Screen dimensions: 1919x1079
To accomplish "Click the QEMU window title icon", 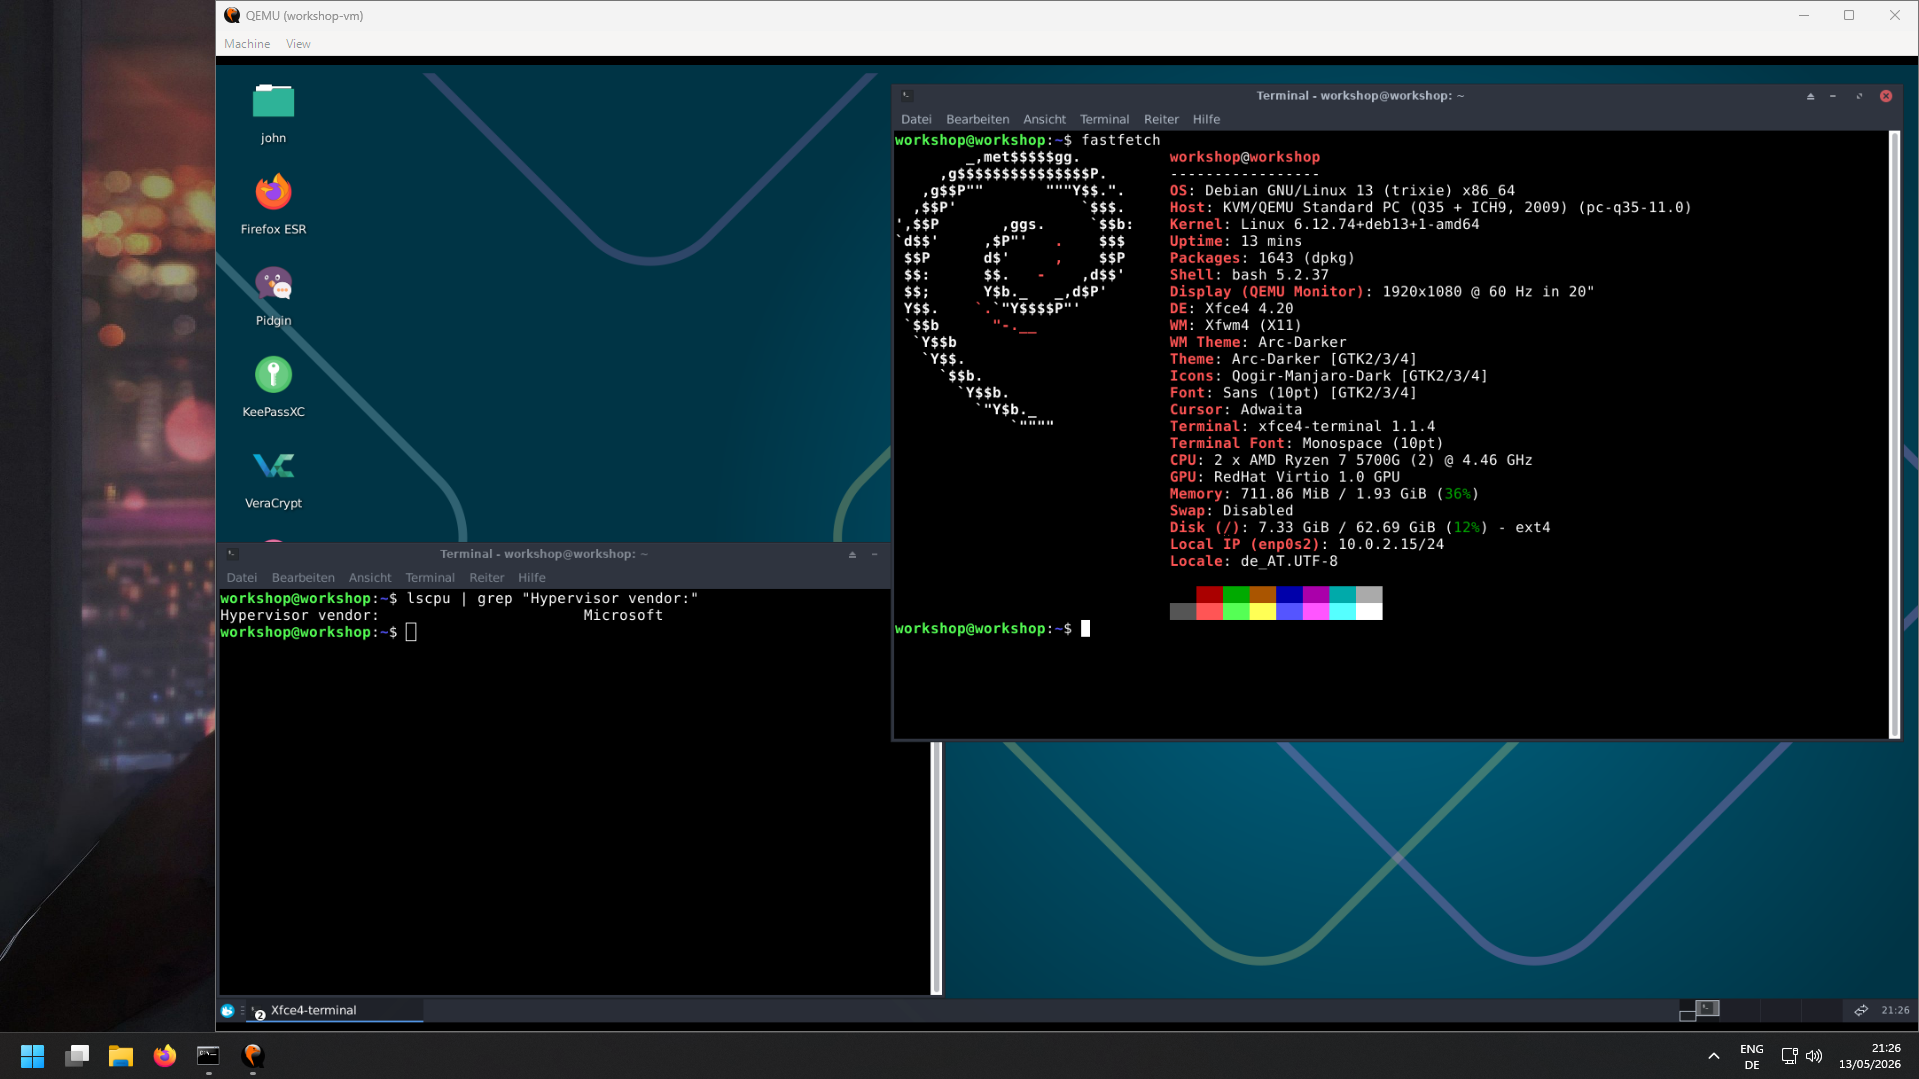I will coord(232,15).
